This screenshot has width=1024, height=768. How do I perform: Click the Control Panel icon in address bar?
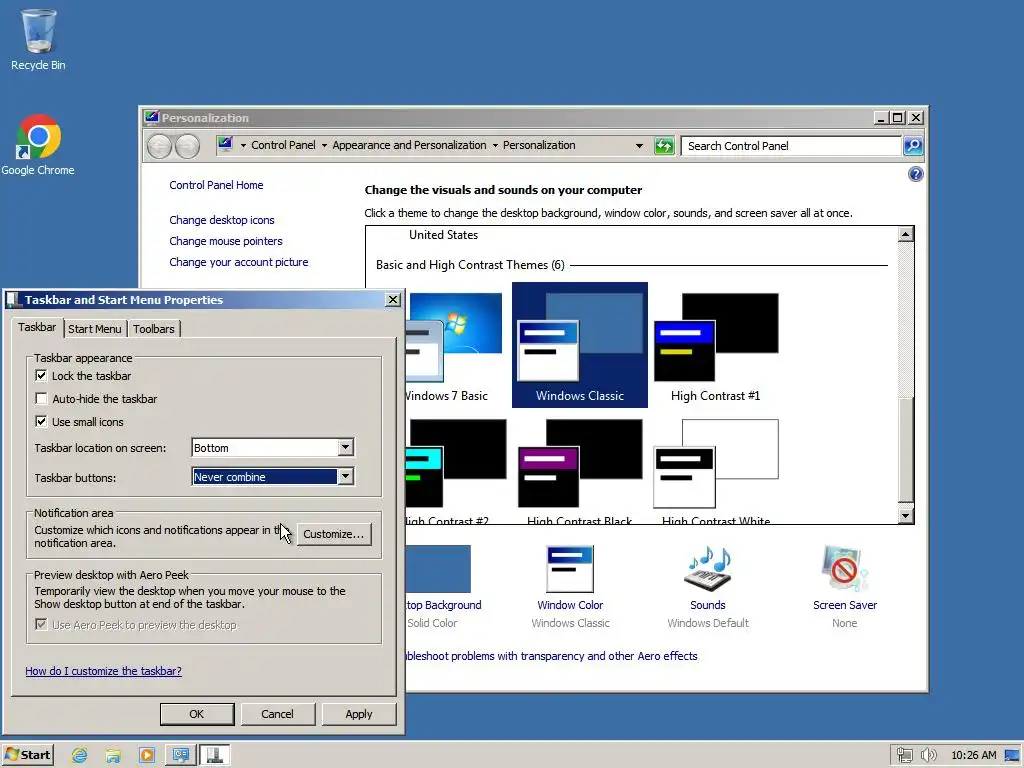[x=225, y=144]
